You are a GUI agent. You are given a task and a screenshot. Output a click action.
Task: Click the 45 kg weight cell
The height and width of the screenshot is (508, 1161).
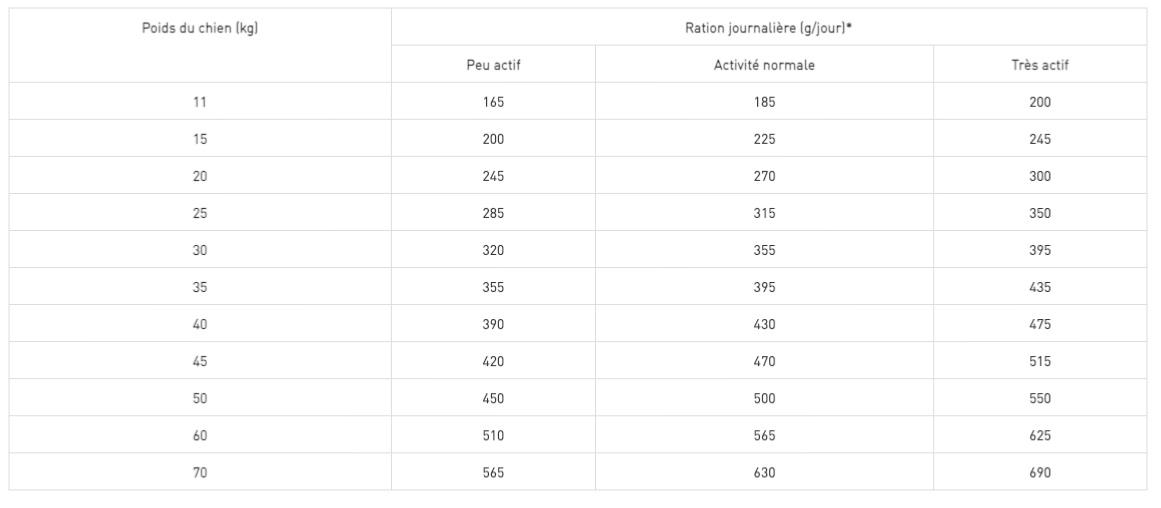(x=200, y=361)
